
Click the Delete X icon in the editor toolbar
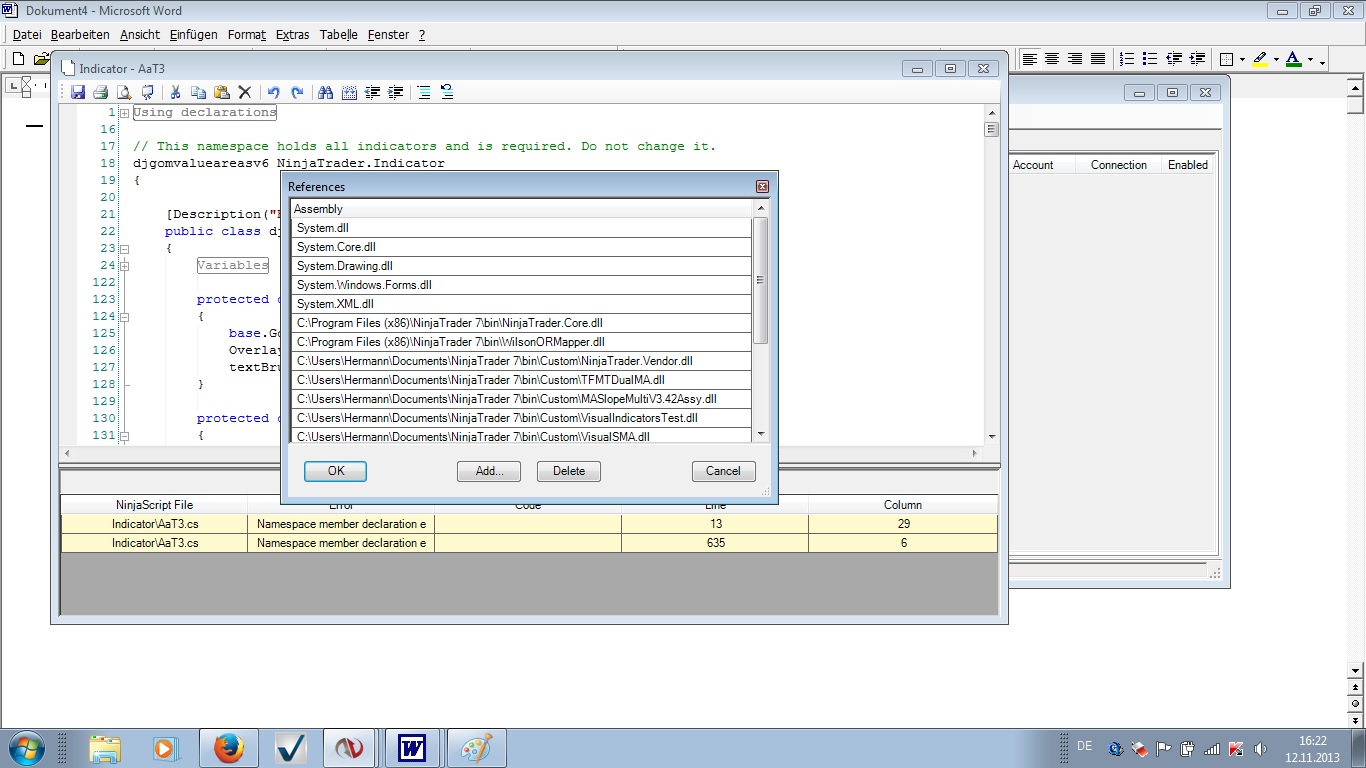[x=244, y=92]
